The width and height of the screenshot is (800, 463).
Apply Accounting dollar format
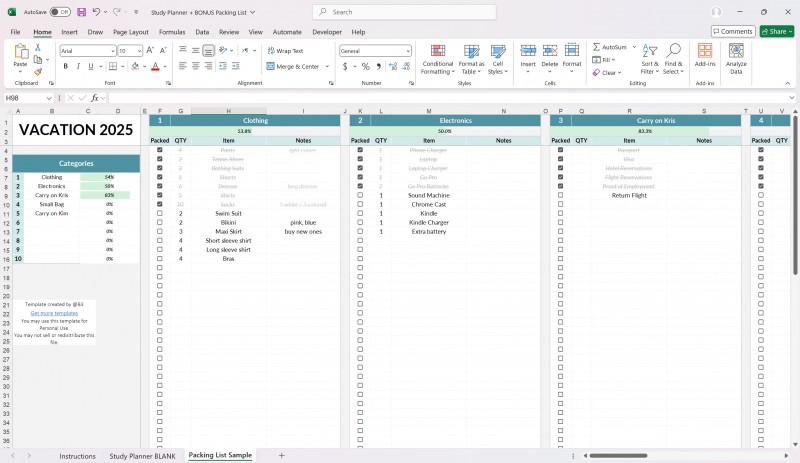click(x=345, y=66)
